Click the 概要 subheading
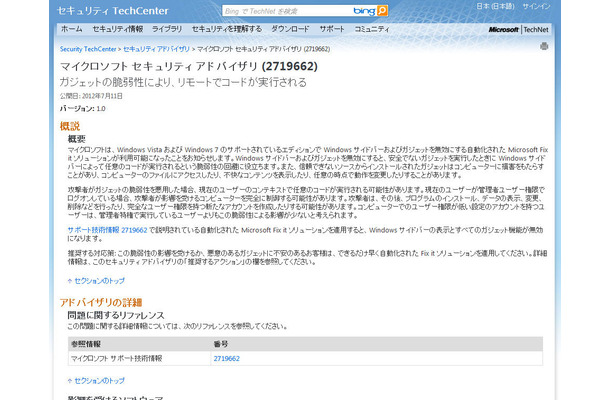The height and width of the screenshot is (400, 610). [x=77, y=139]
